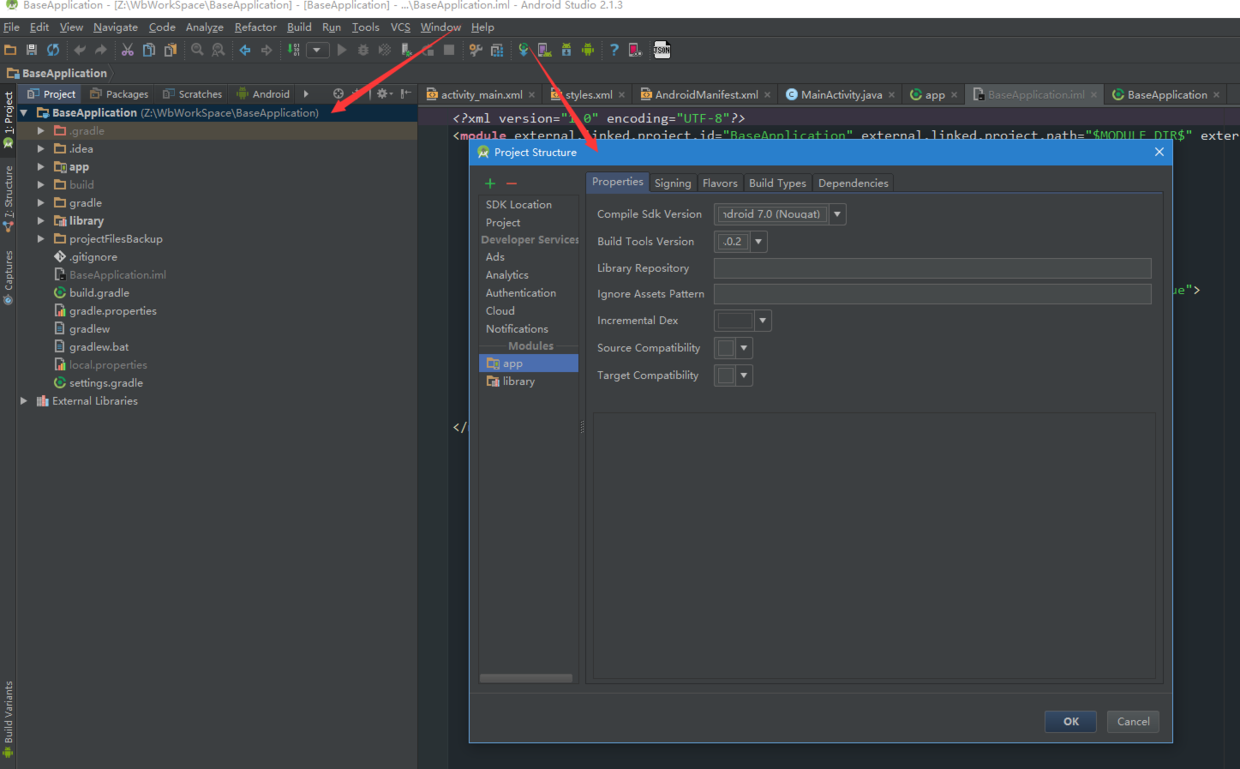Expand the External Libraries node
This screenshot has width=1240, height=769.
[x=24, y=401]
